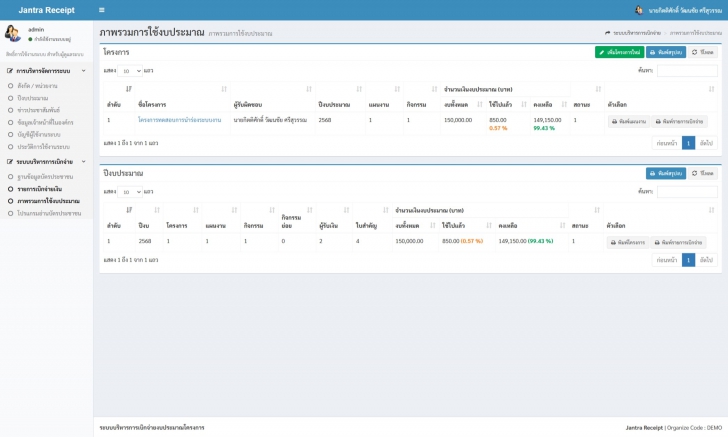728x437 pixels.
Task: Collapse the first sidebar menu group chevron
Action: click(x=84, y=71)
